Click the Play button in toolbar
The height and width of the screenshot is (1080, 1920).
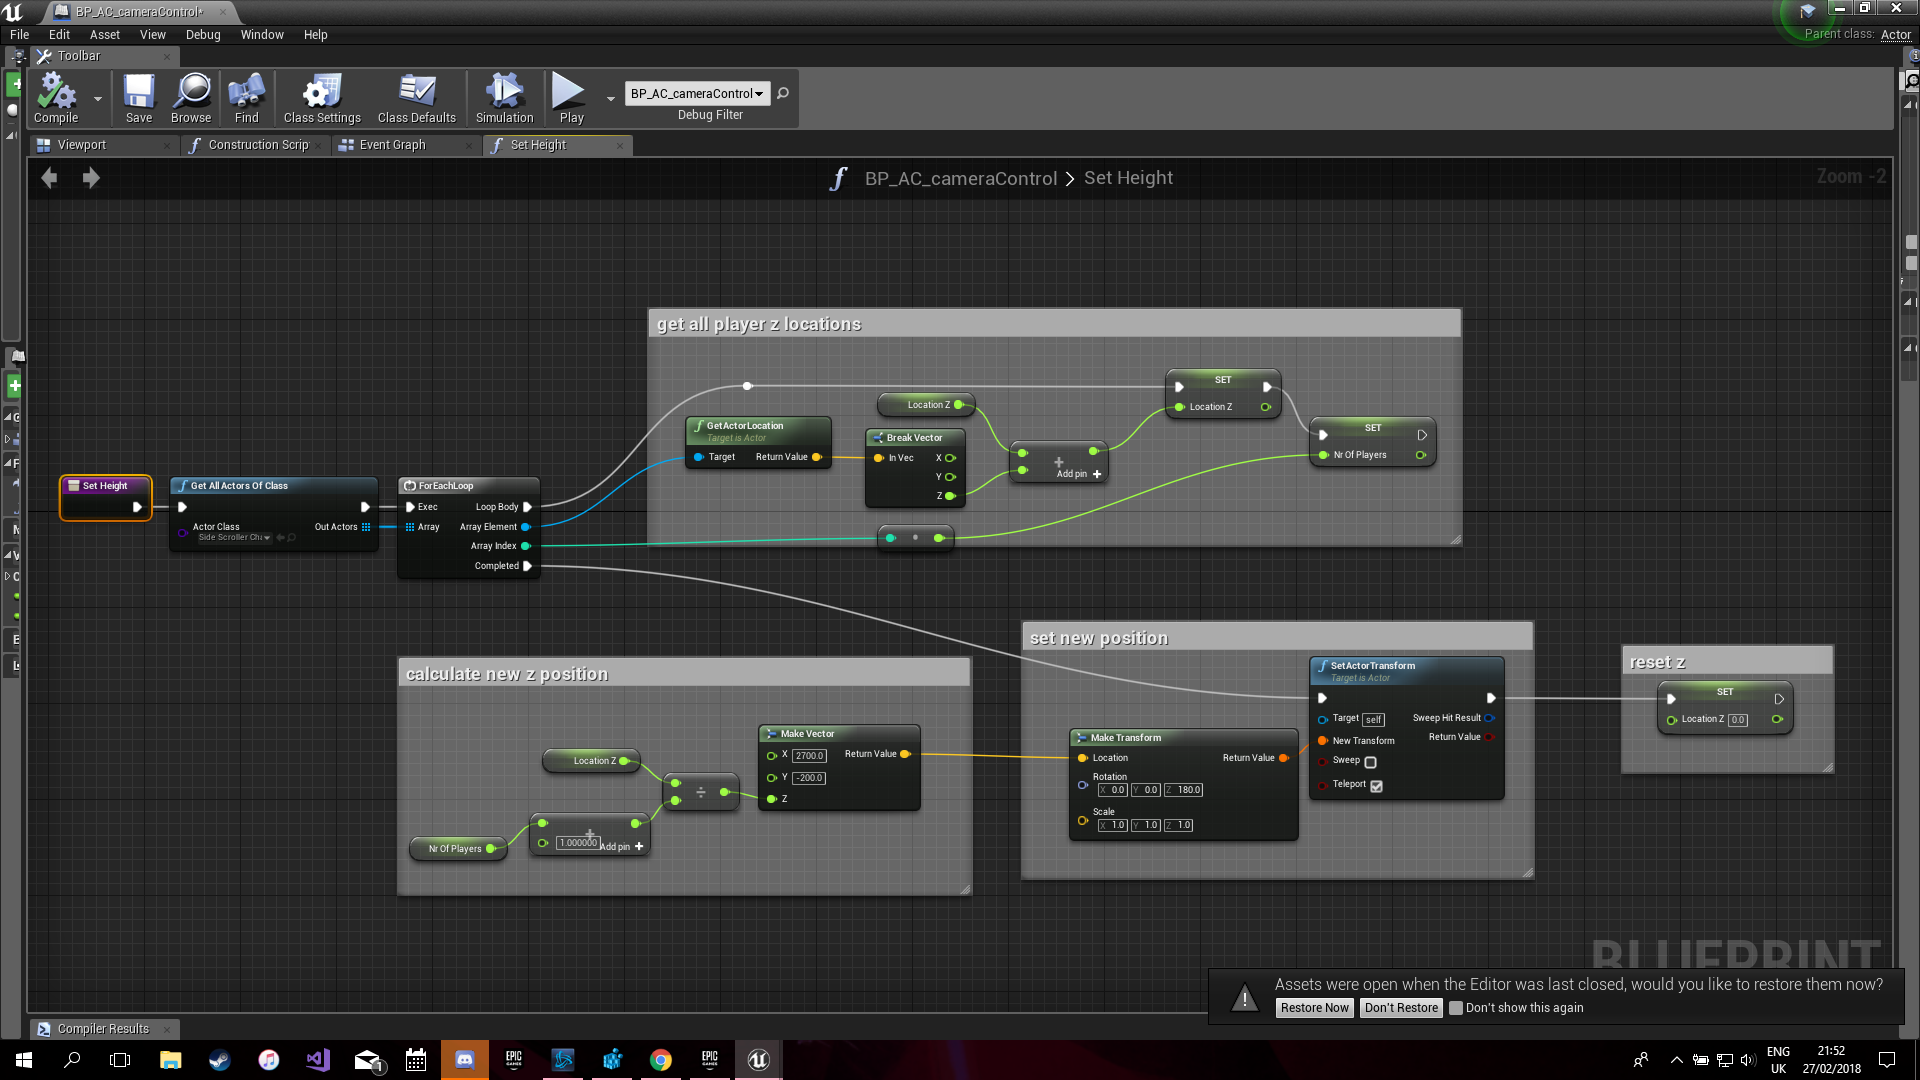[x=571, y=98]
